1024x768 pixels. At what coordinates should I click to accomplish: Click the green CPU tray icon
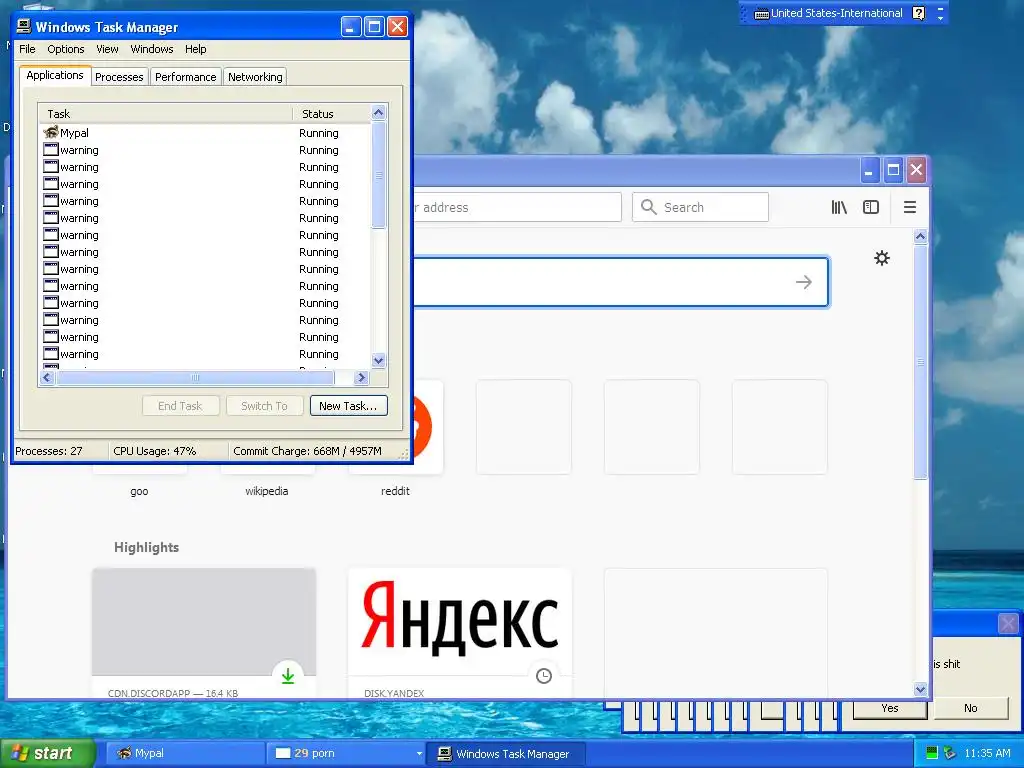[x=932, y=753]
